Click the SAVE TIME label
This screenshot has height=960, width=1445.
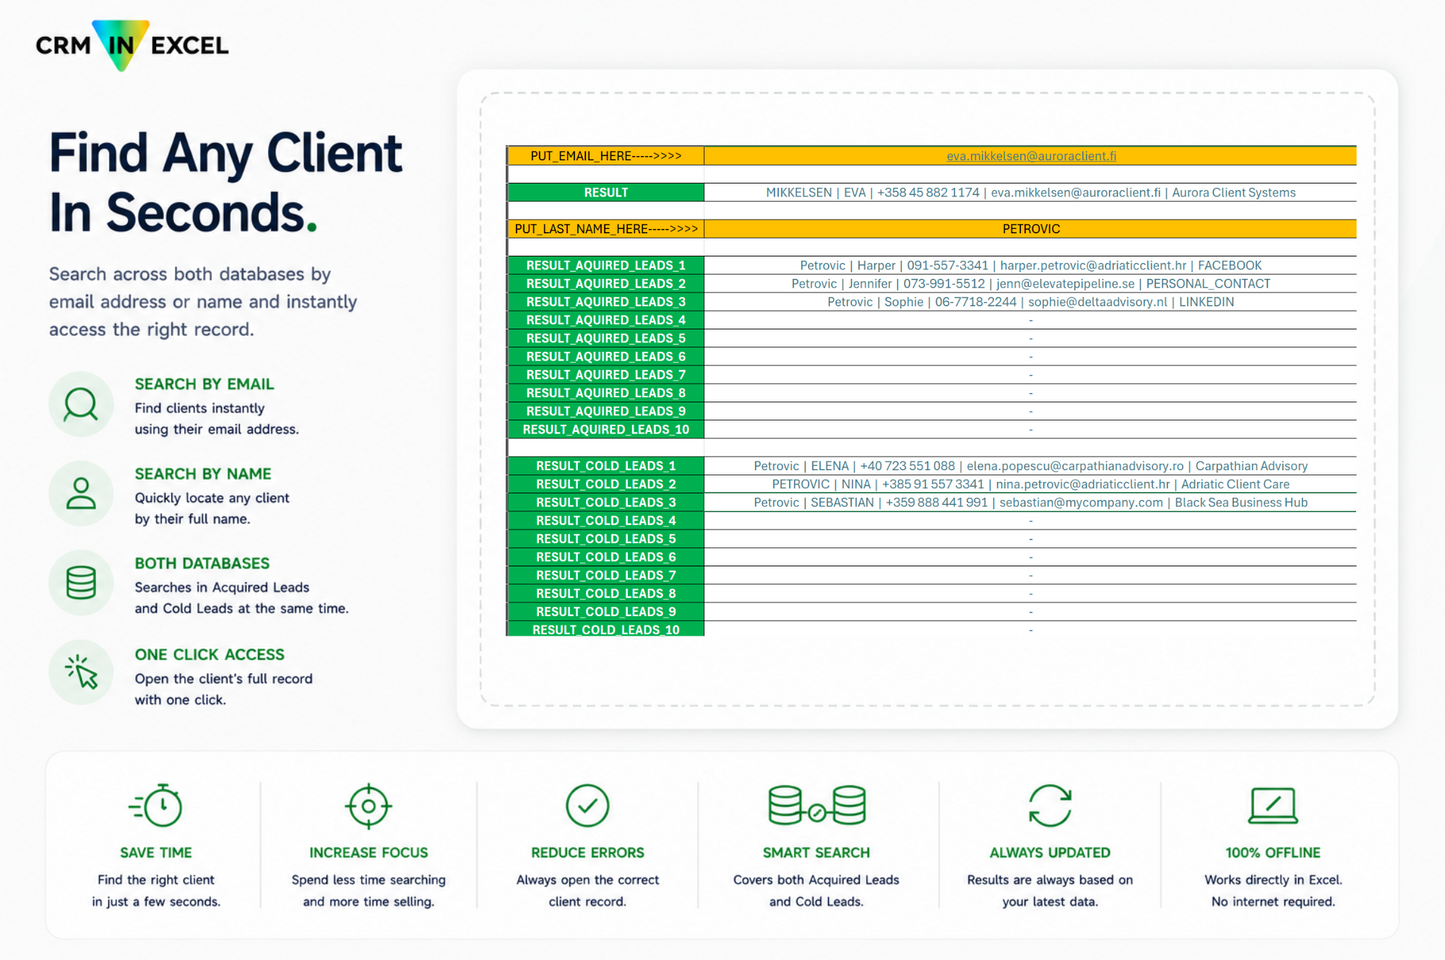click(x=156, y=853)
